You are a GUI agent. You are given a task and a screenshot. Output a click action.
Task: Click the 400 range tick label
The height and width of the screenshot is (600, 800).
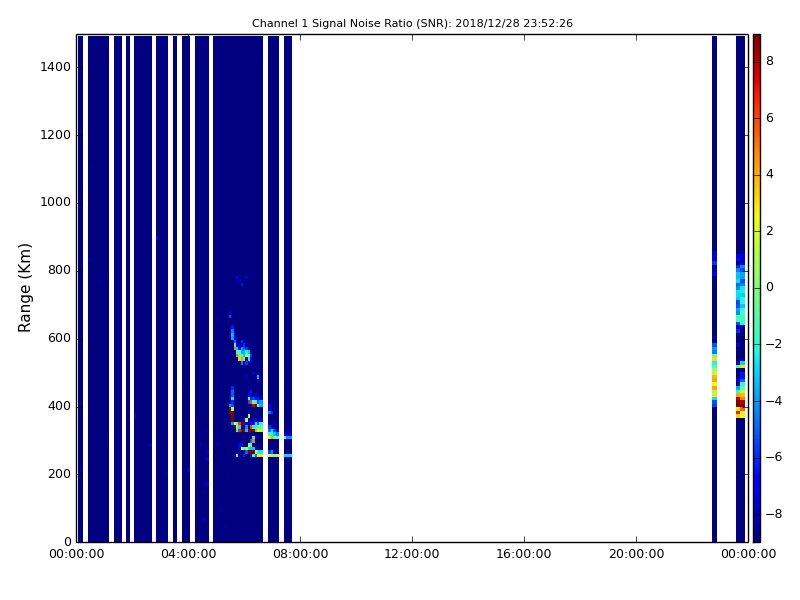59,407
